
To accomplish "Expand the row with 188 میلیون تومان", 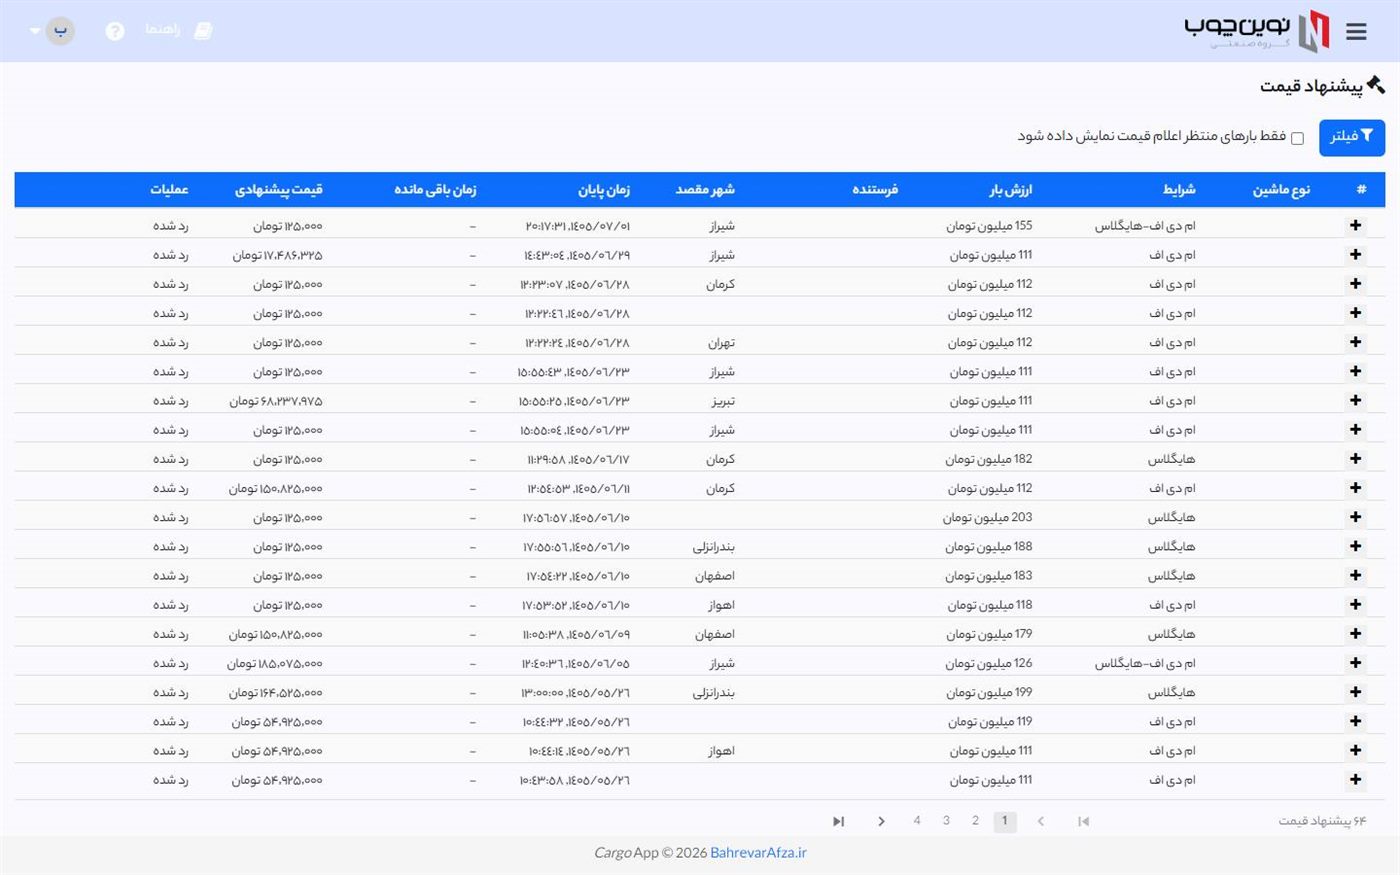I will click(1355, 546).
